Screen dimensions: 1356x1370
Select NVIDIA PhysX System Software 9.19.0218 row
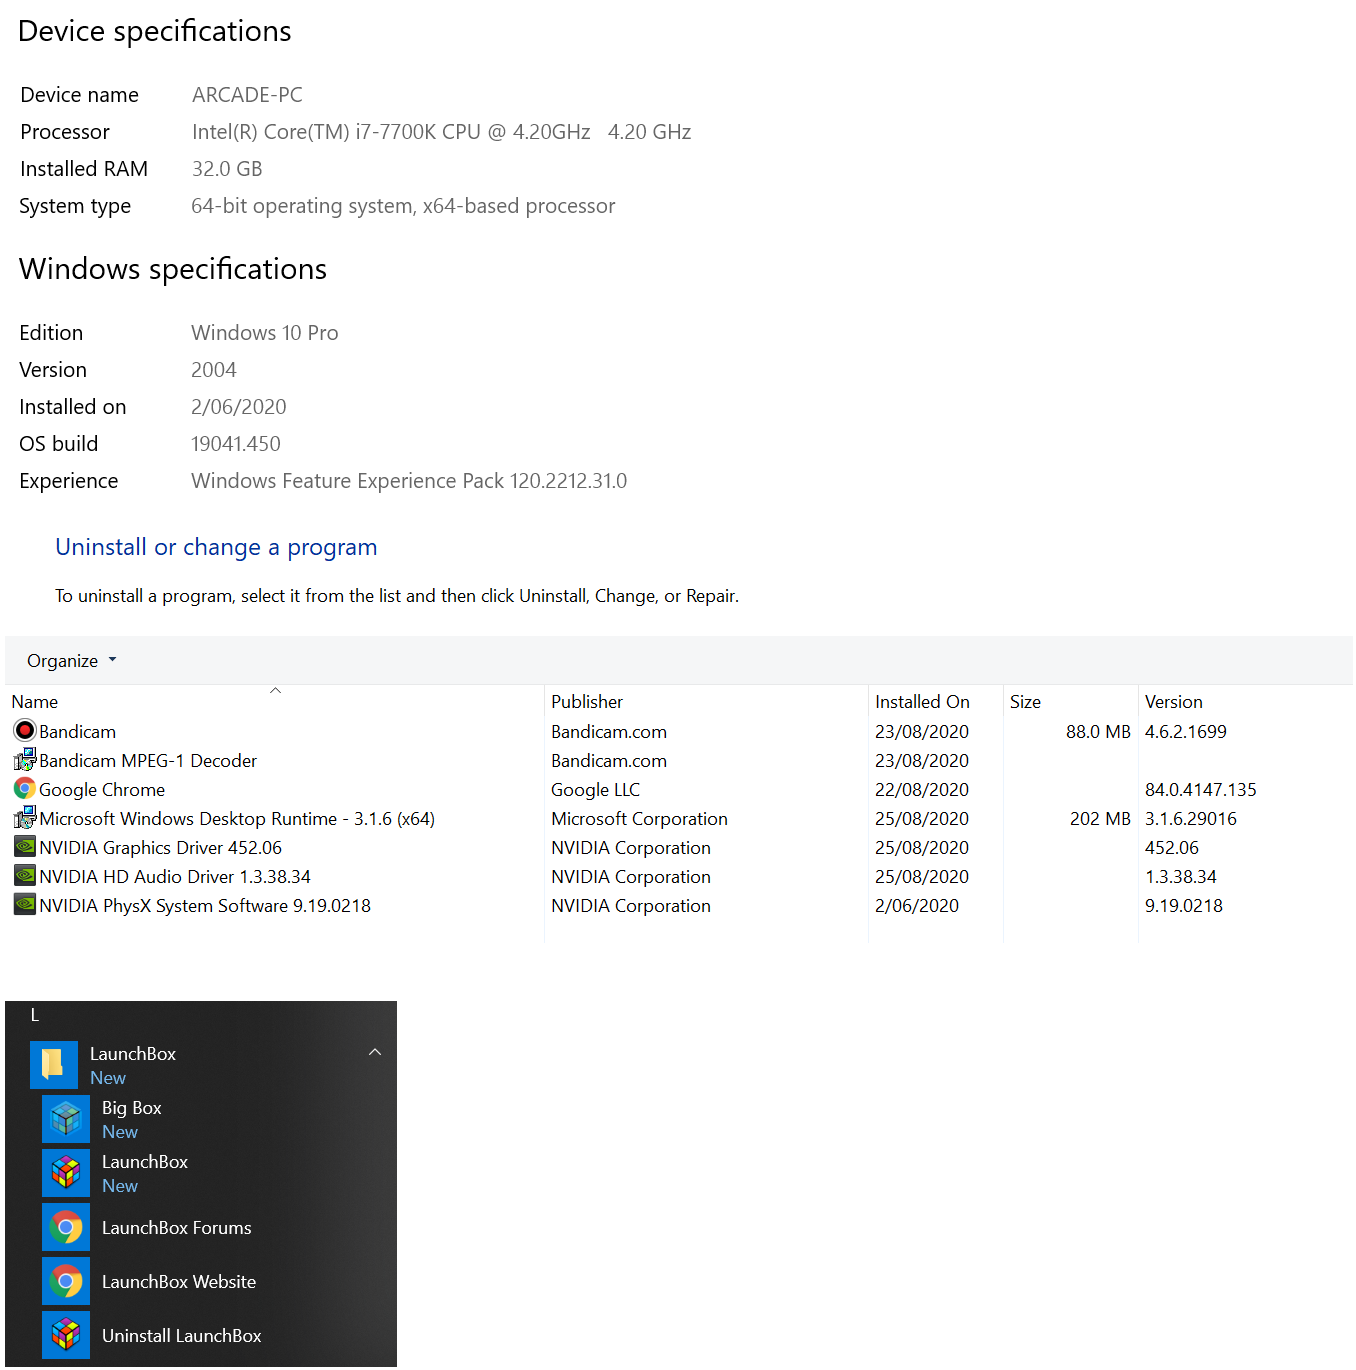tap(679, 905)
